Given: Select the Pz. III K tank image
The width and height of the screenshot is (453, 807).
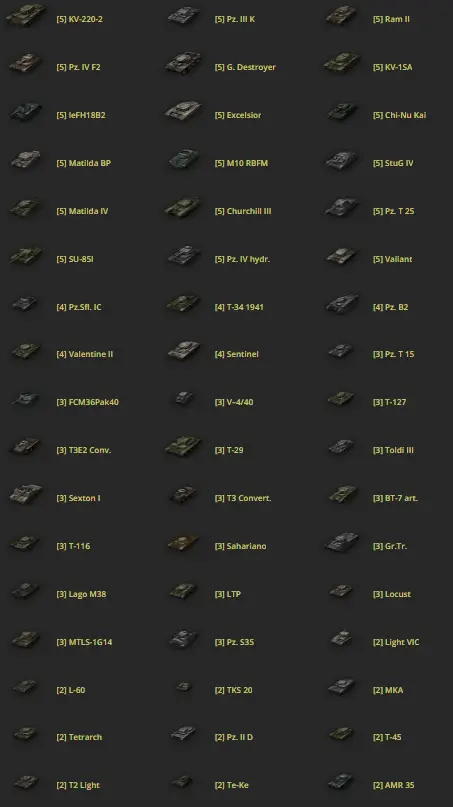Looking at the screenshot, I should 184,16.
